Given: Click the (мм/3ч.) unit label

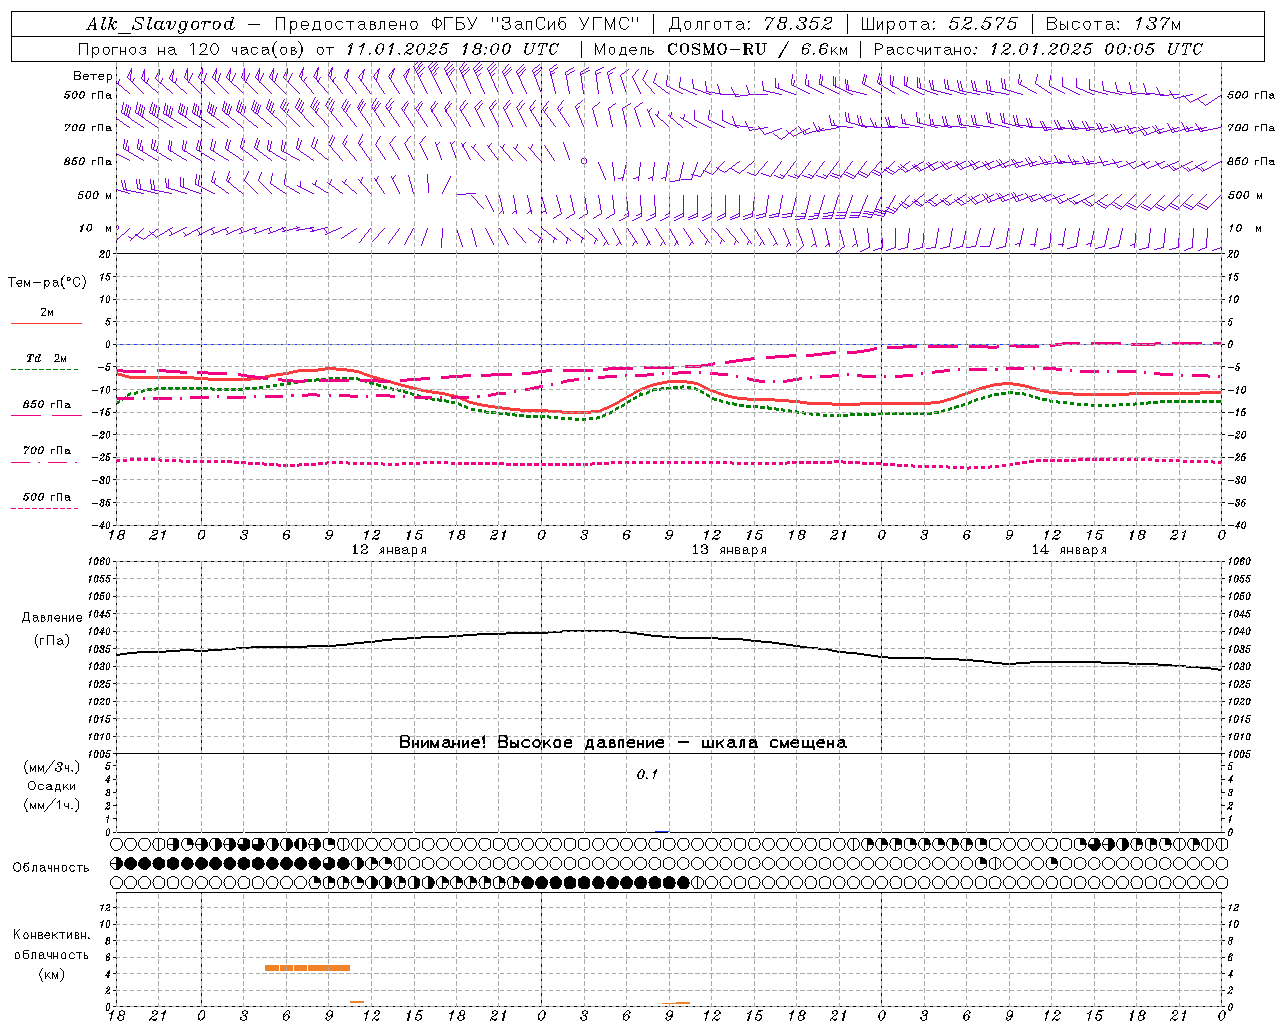Looking at the screenshot, I should point(52,767).
